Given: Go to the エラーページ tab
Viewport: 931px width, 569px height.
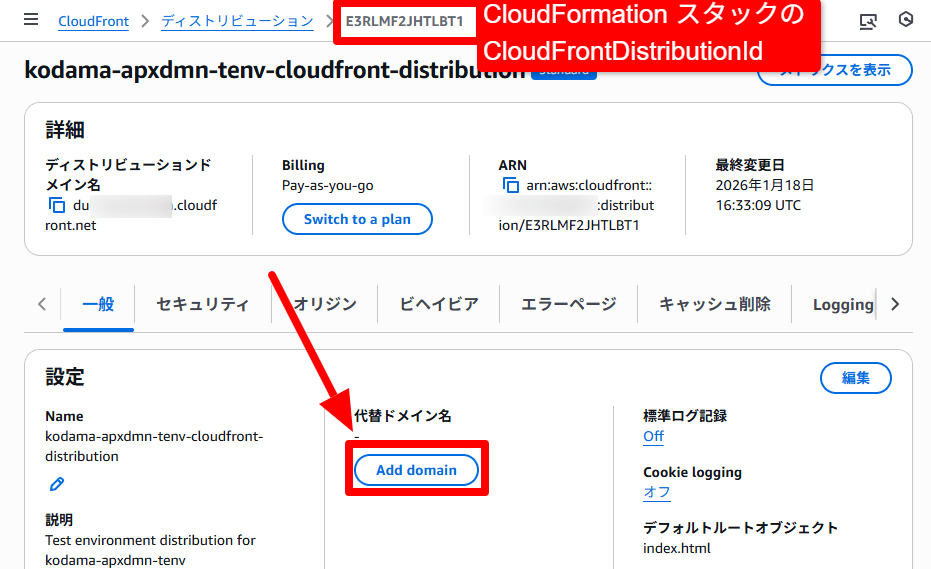Looking at the screenshot, I should (568, 305).
